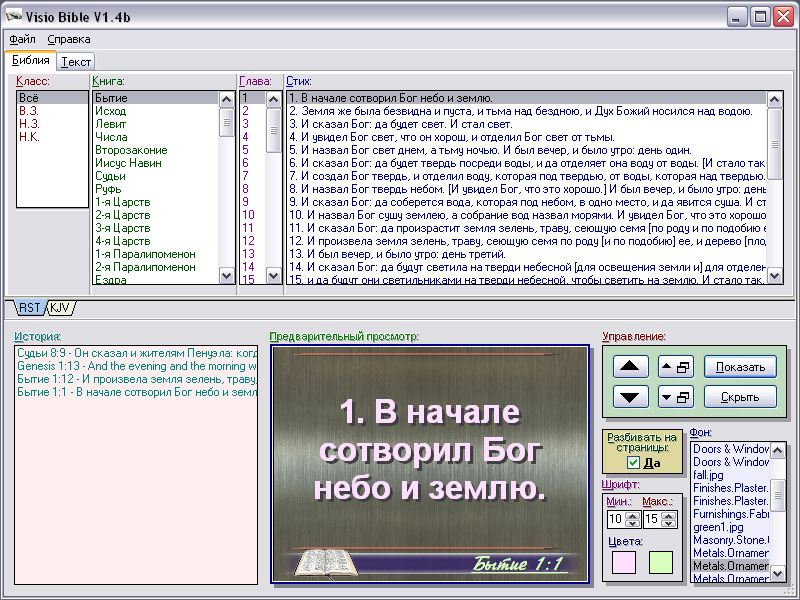Pick the green color swatch under Цвета
The image size is (800, 600).
660,562
